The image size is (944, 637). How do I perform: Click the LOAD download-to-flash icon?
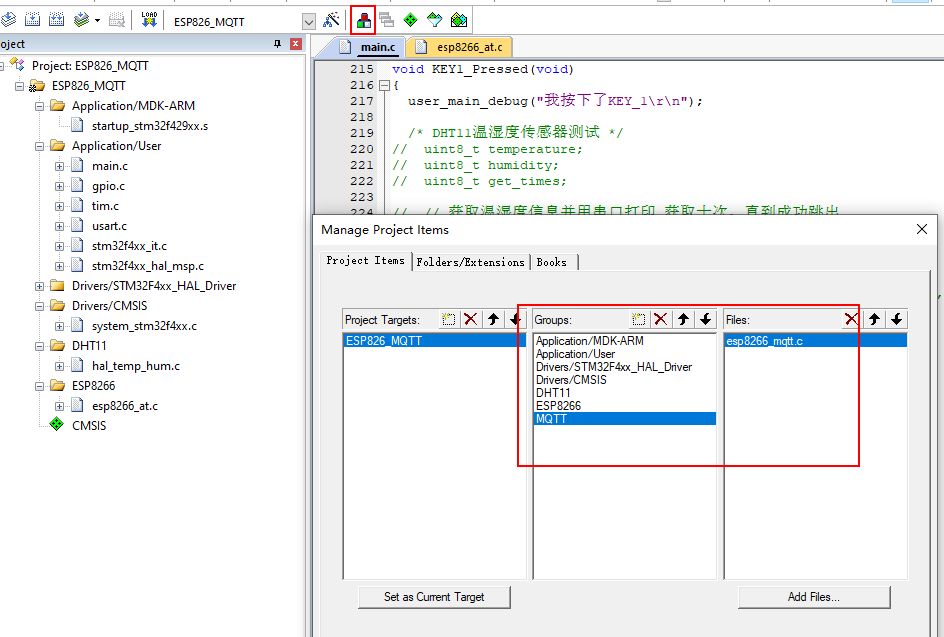point(149,20)
